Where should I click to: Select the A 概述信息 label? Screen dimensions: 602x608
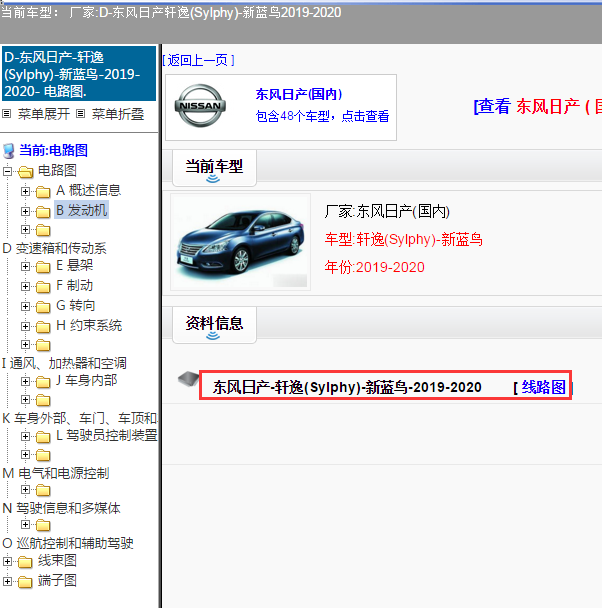[88, 190]
